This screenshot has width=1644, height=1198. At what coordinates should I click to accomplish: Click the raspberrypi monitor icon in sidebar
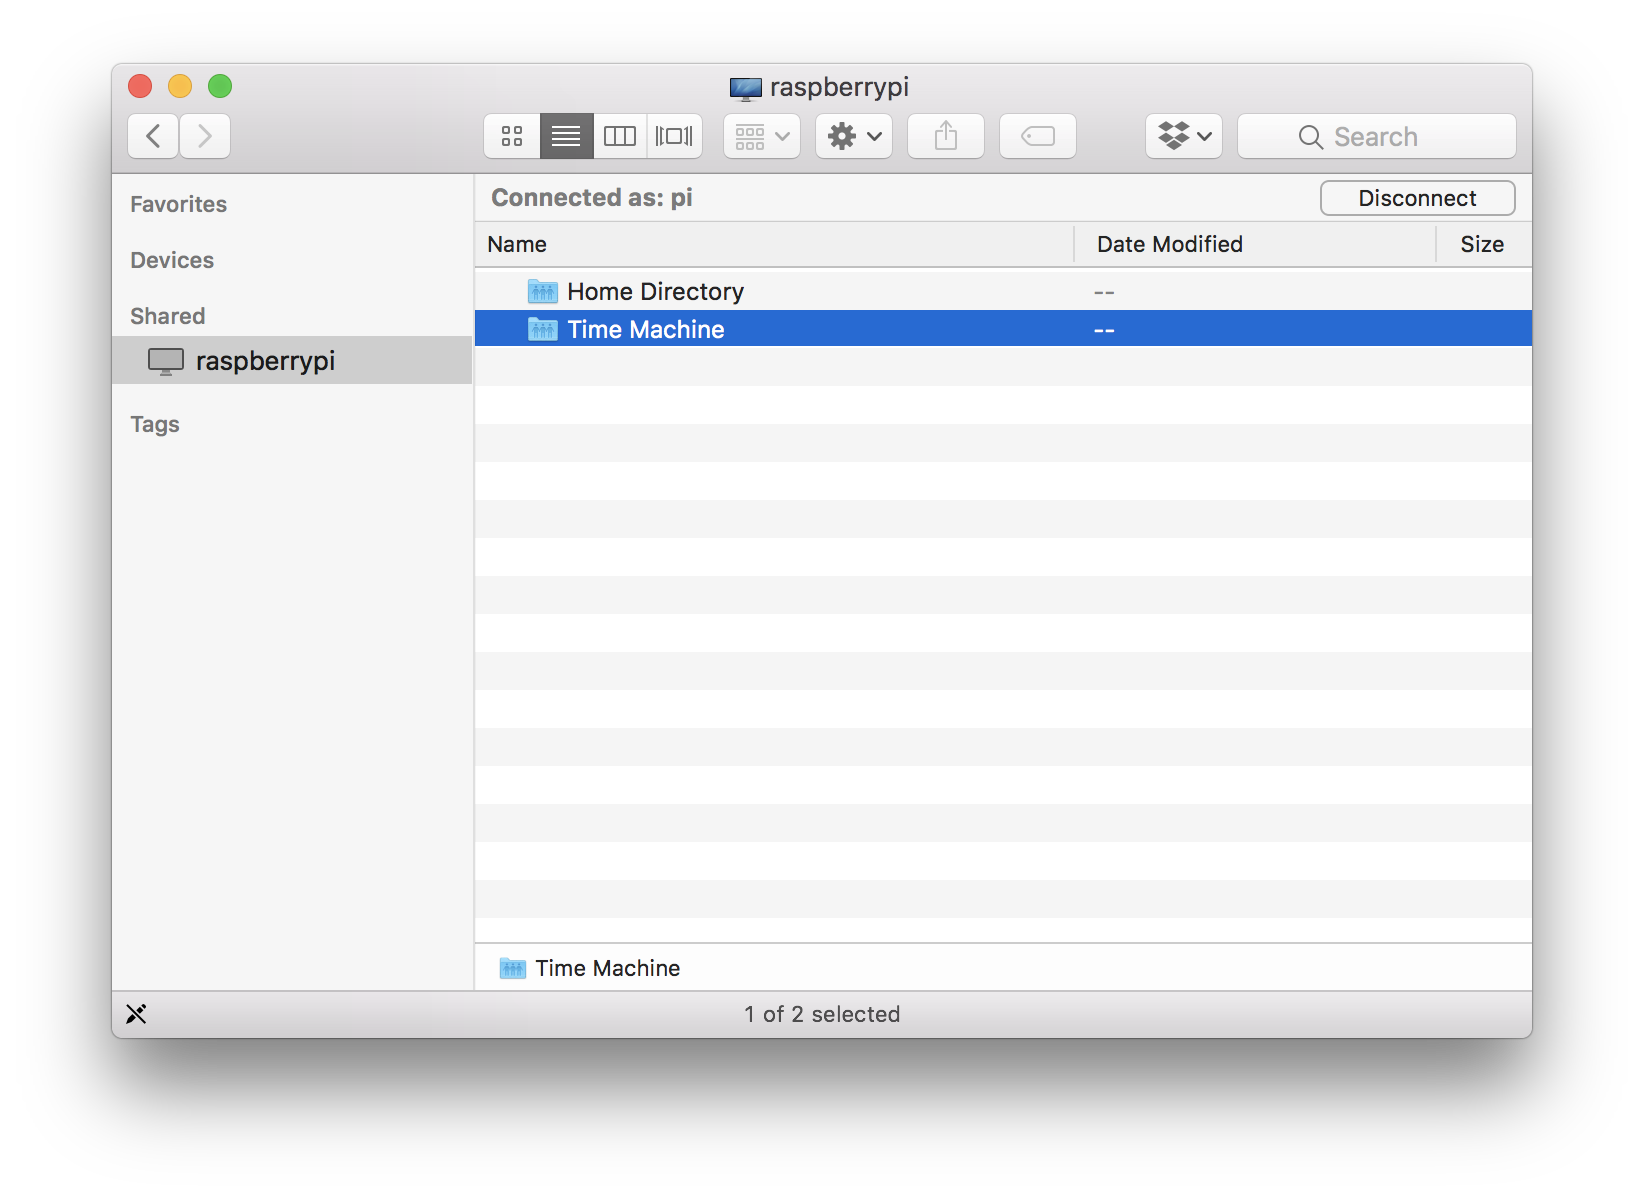(x=166, y=361)
